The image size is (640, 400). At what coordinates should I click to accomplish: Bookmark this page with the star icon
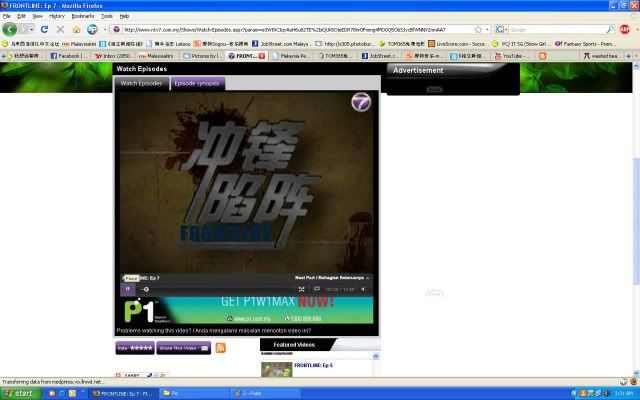pos(478,30)
